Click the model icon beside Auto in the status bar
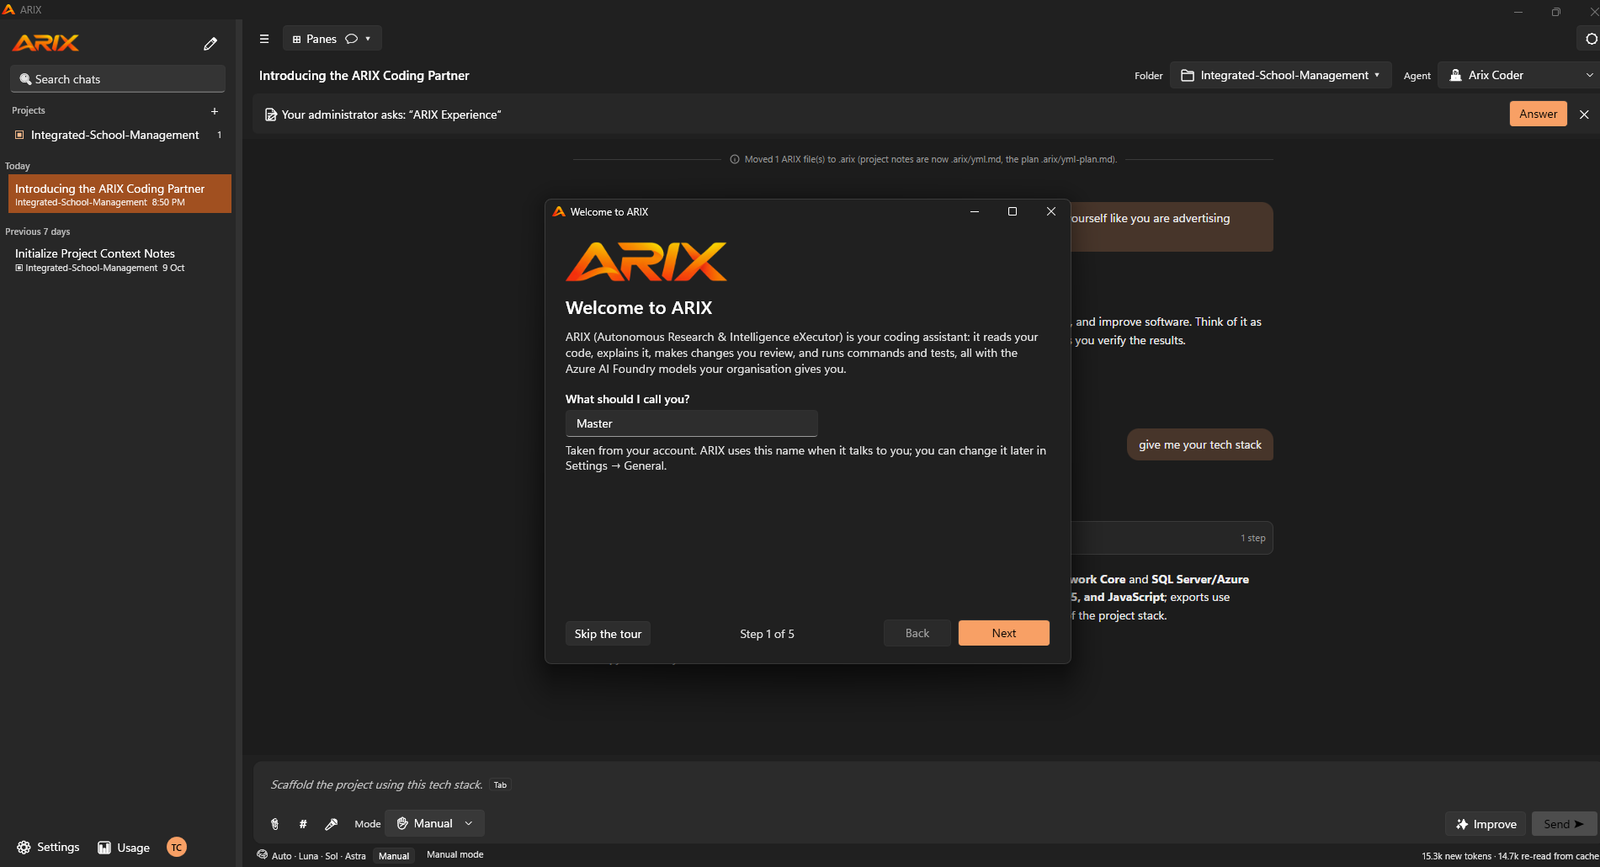Image resolution: width=1600 pixels, height=867 pixels. click(x=262, y=855)
